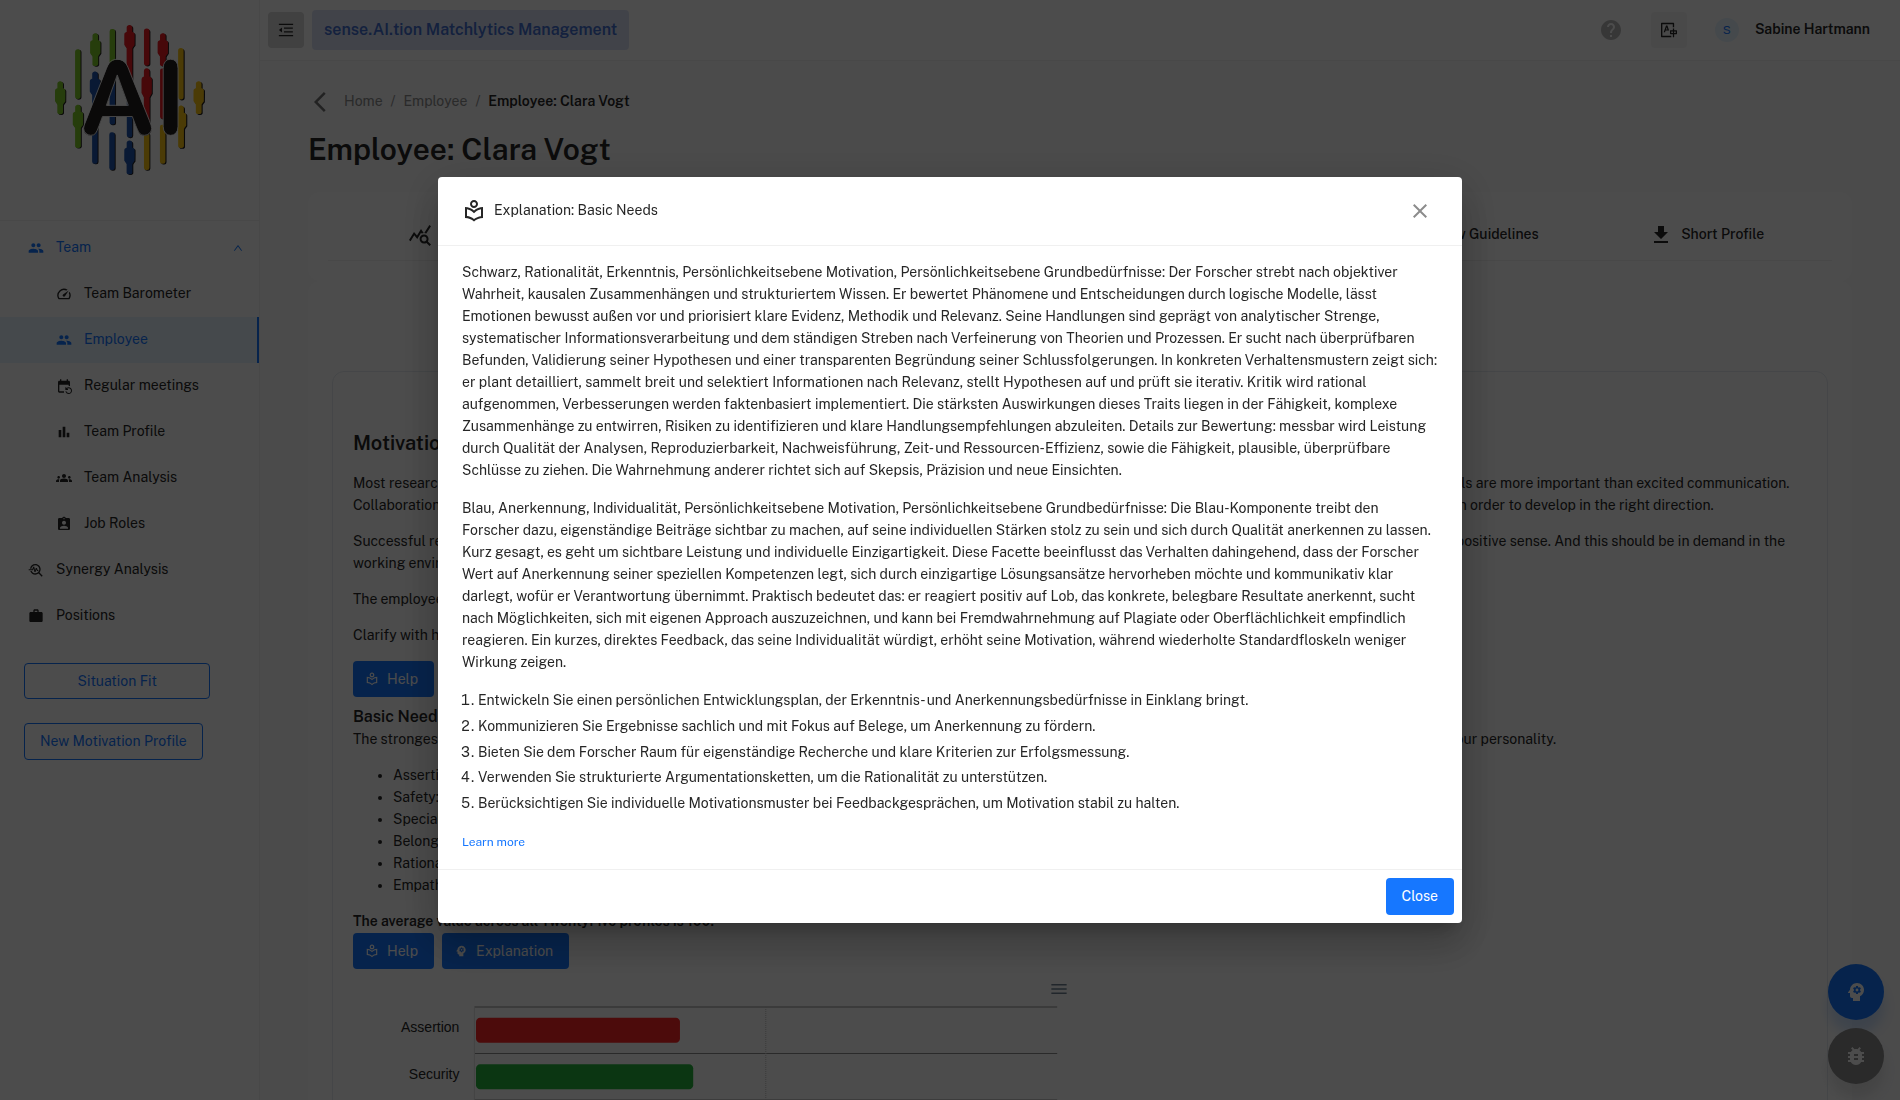Click the Explanation button
Screen dimensions: 1900x1100
[505, 951]
